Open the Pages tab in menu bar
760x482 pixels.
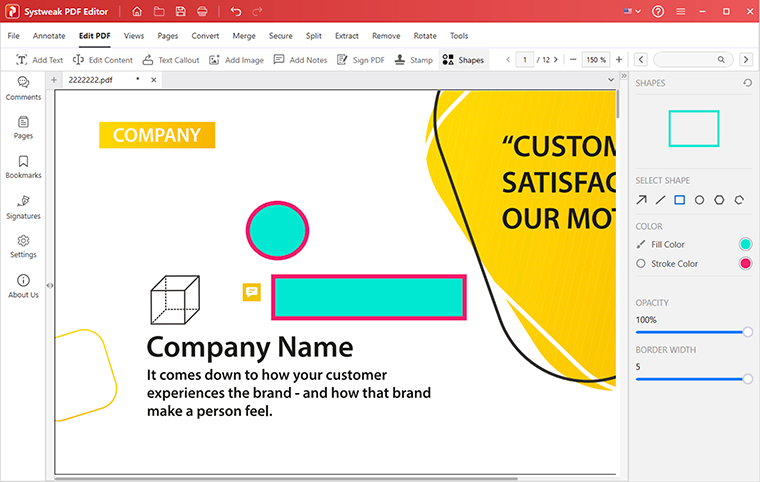pos(168,36)
